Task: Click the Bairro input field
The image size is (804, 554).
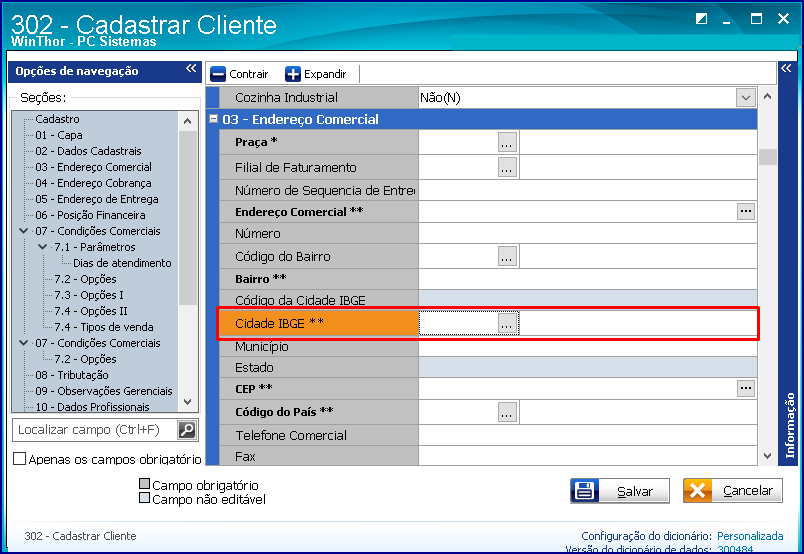Action: tap(588, 279)
